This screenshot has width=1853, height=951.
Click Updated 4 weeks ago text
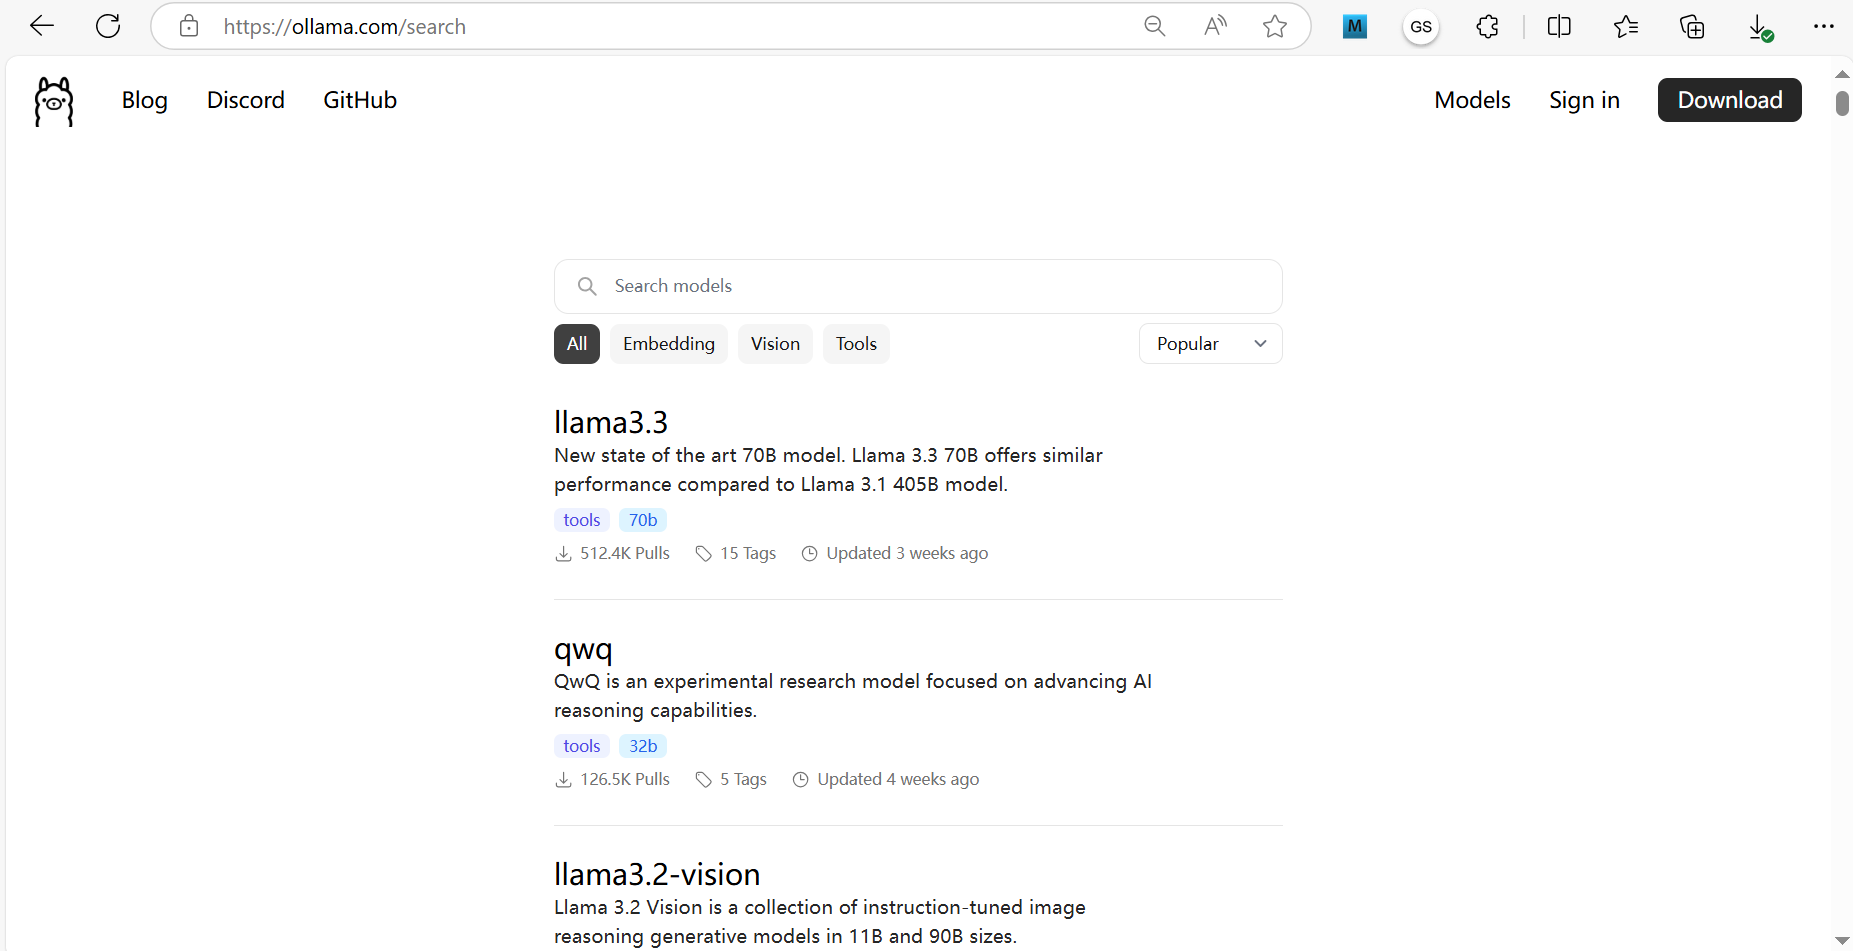tap(898, 779)
